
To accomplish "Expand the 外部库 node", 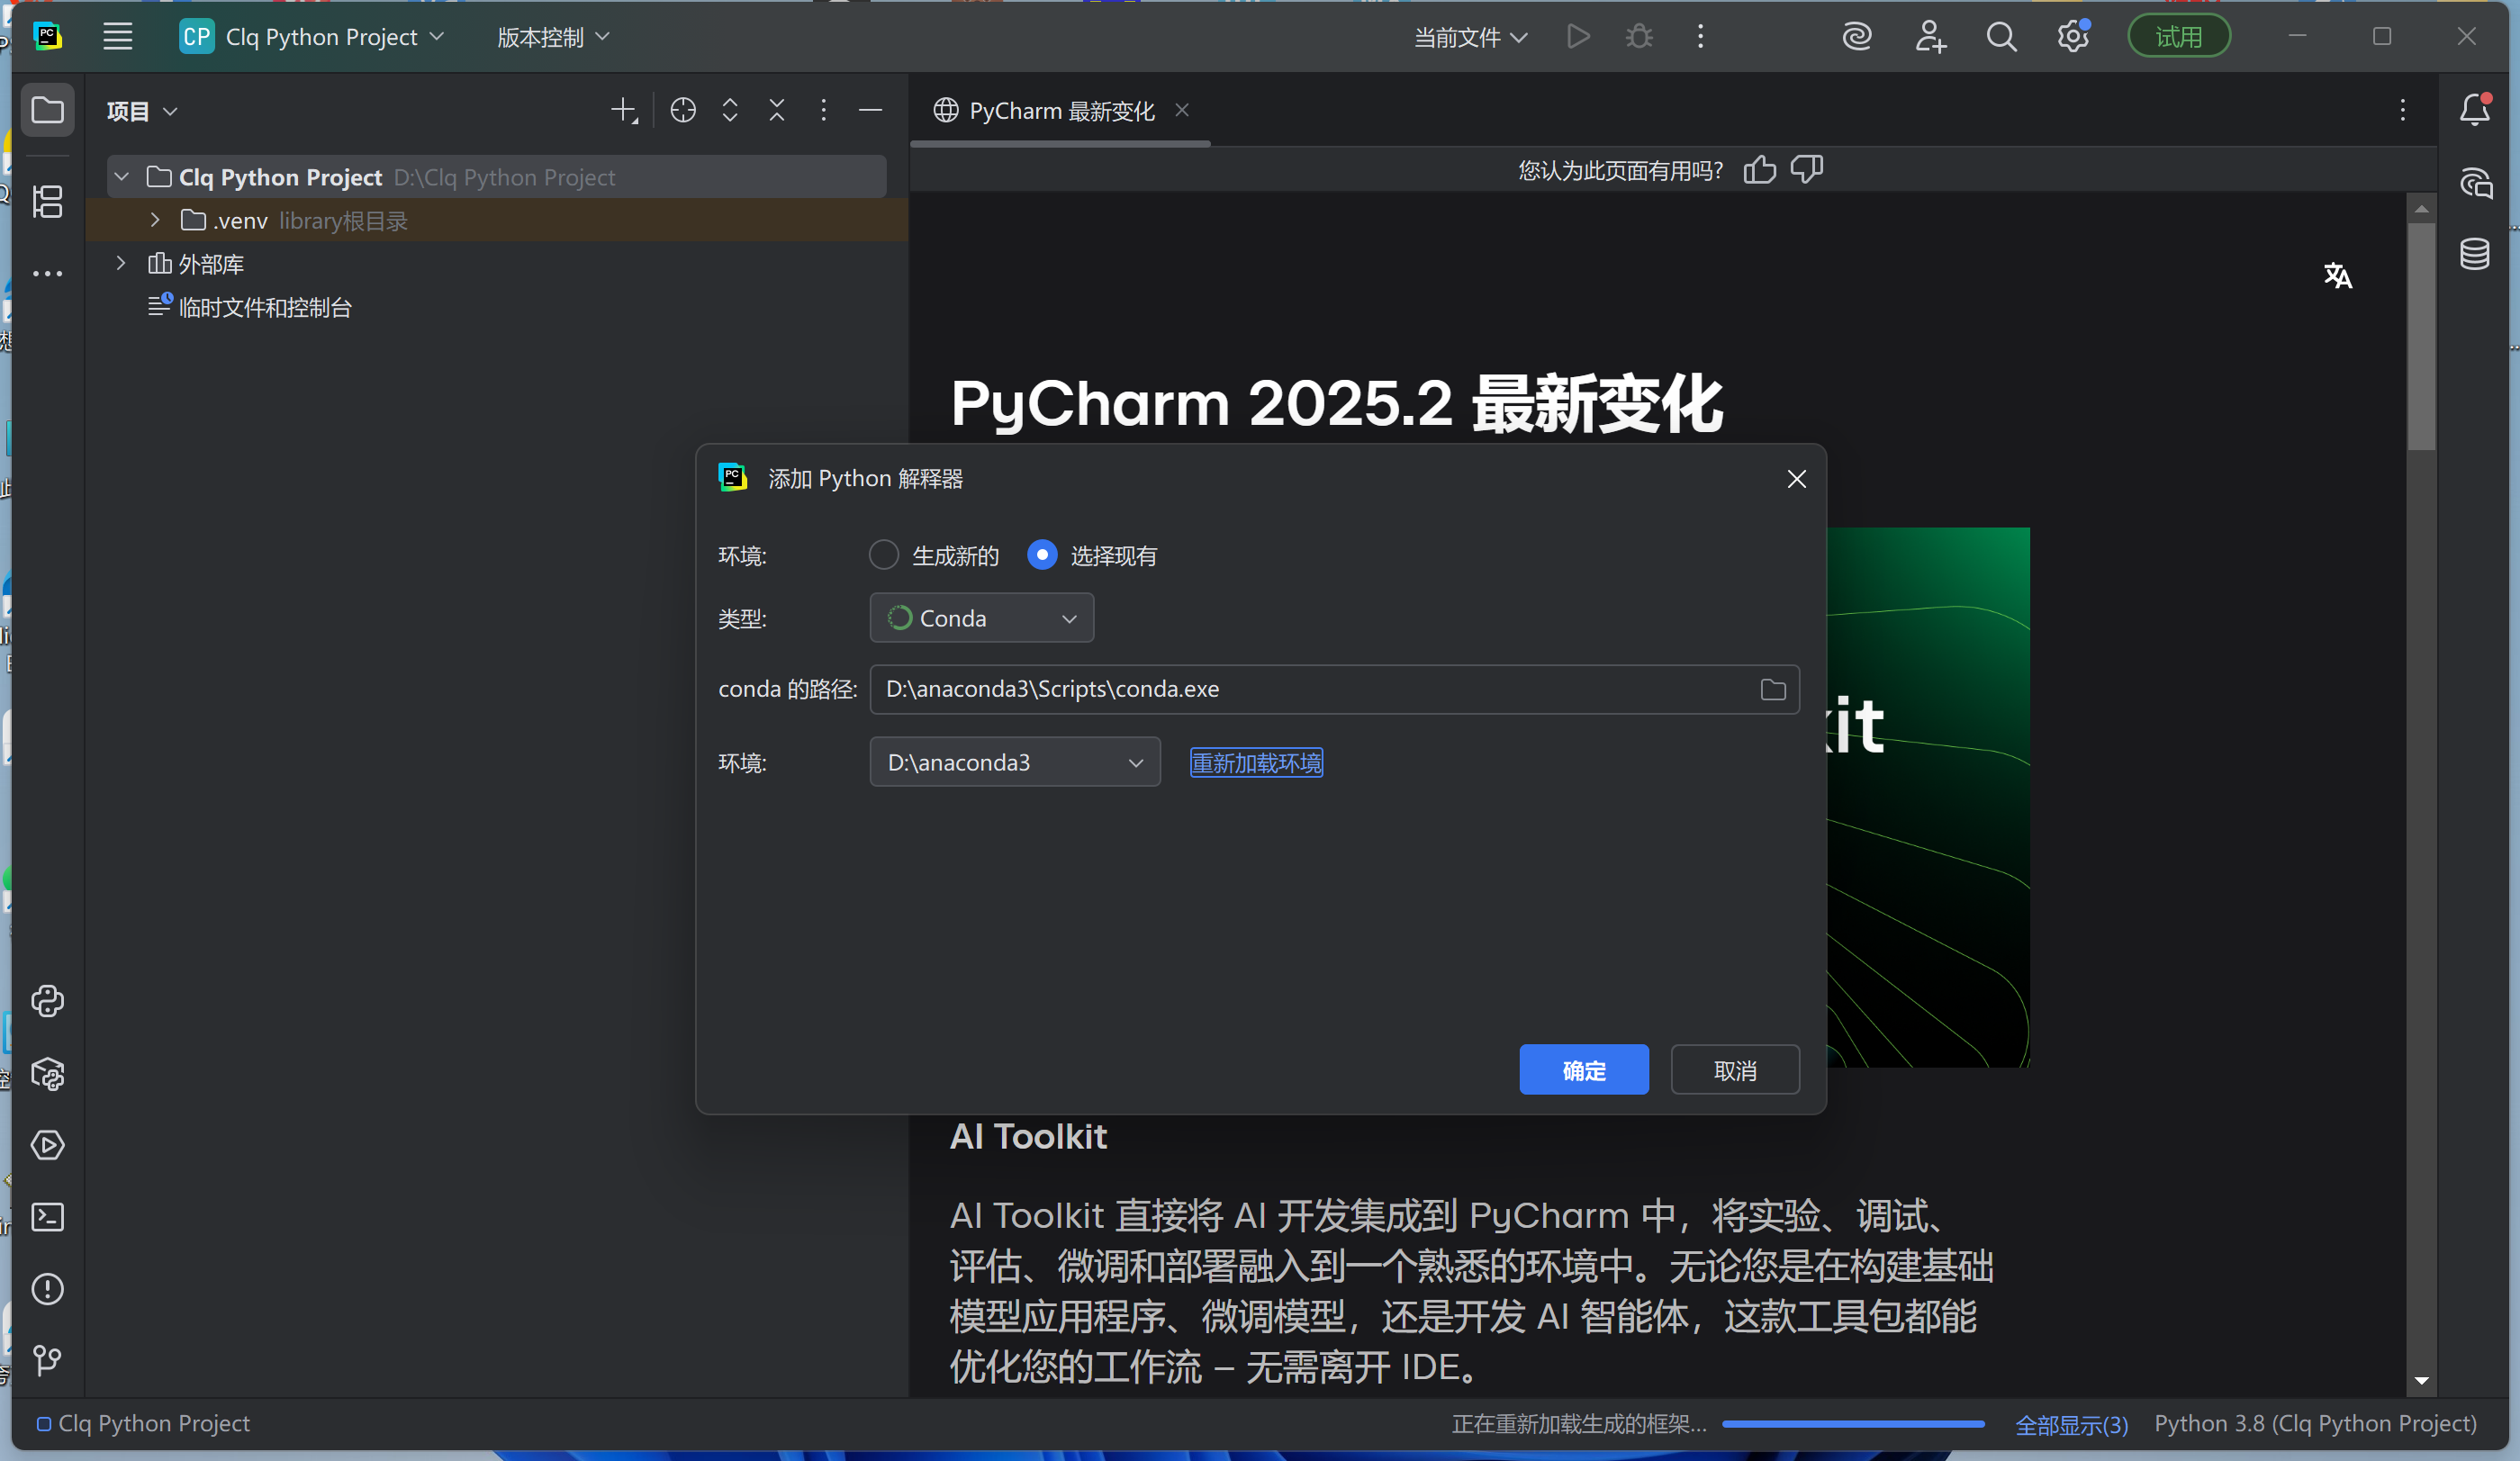I will click(x=121, y=263).
